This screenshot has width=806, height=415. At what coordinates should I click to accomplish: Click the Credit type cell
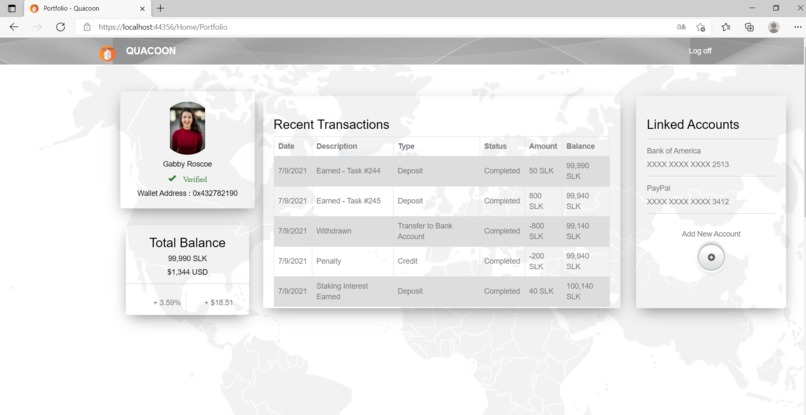[436, 261]
